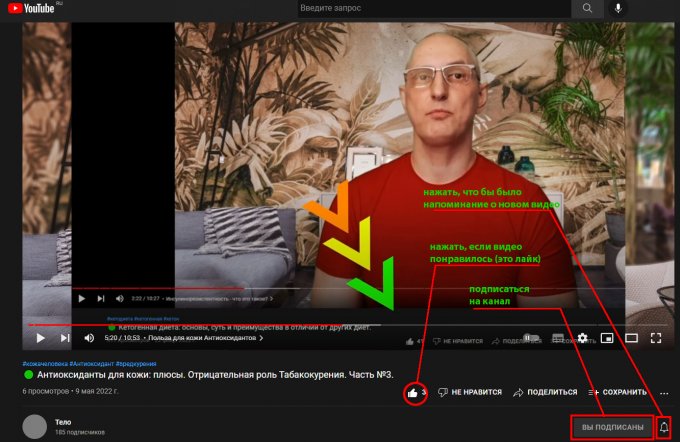680x442 pixels.
Task: Like the video with thumbs up
Action: (x=413, y=392)
